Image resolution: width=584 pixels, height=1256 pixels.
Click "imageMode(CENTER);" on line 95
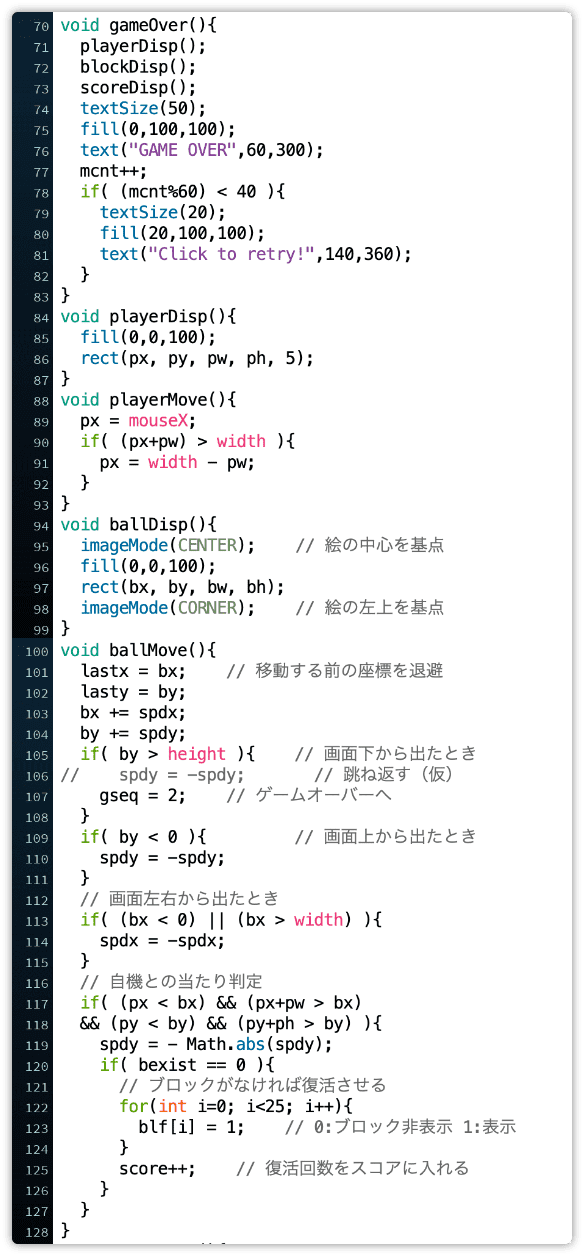(x=168, y=545)
